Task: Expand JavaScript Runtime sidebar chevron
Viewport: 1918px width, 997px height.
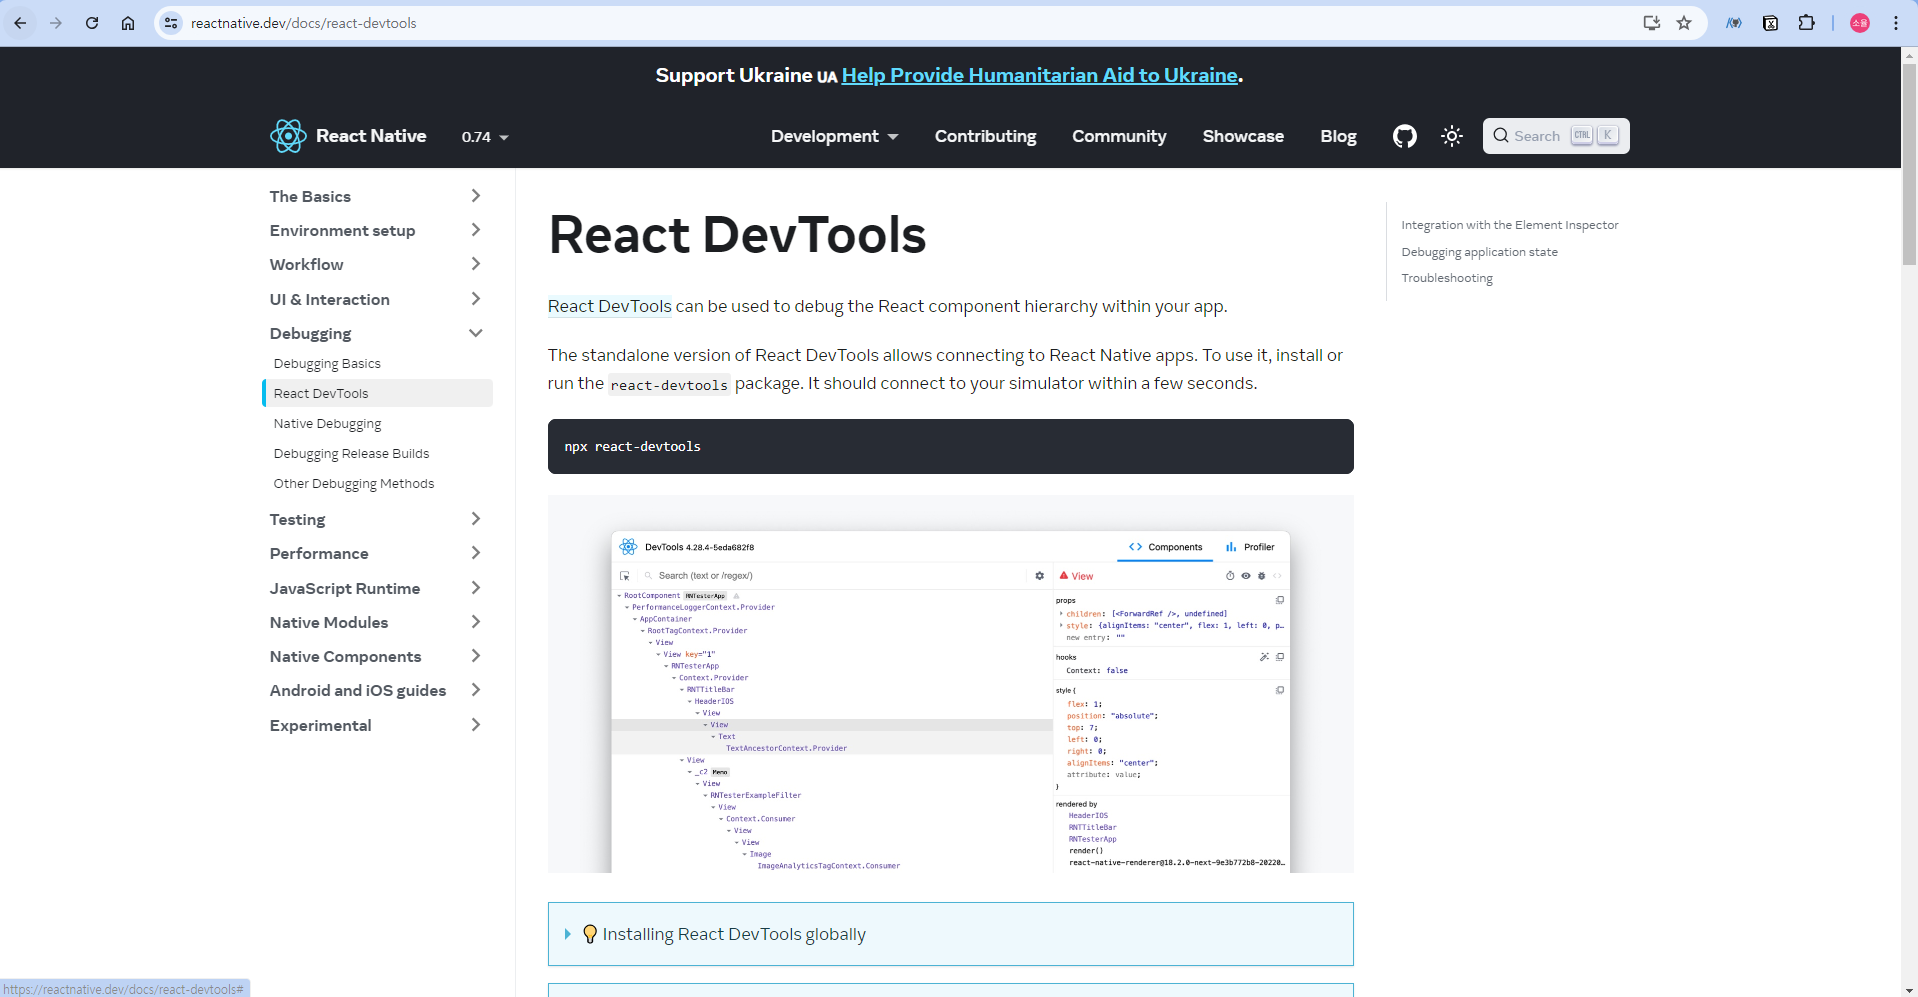Action: [476, 588]
